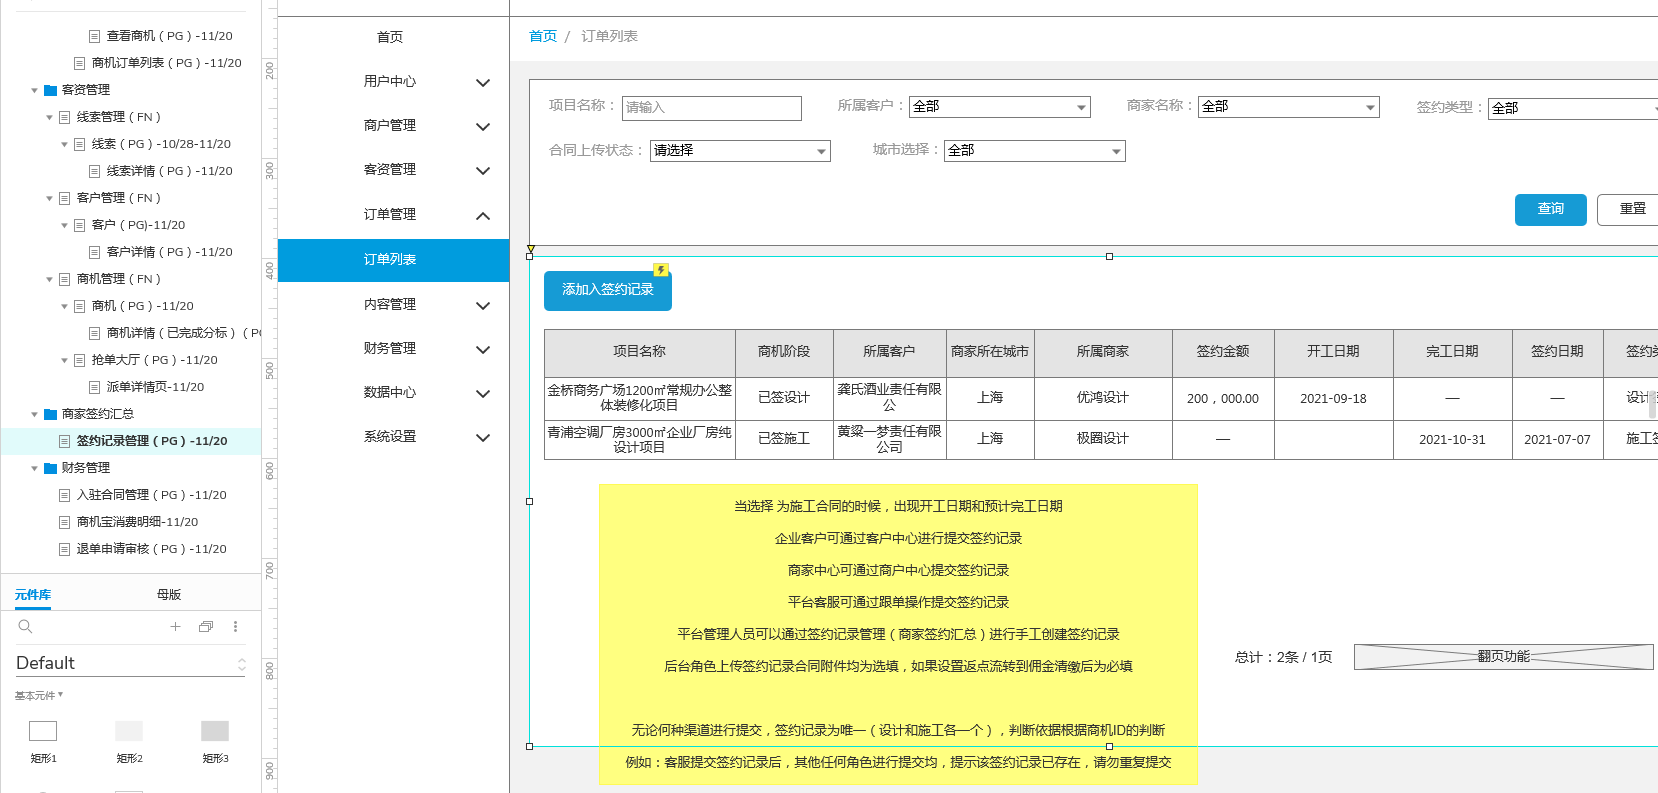This screenshot has height=793, width=1658.
Task: Collapse the 商机管理(FN) tree node
Action: 49,280
